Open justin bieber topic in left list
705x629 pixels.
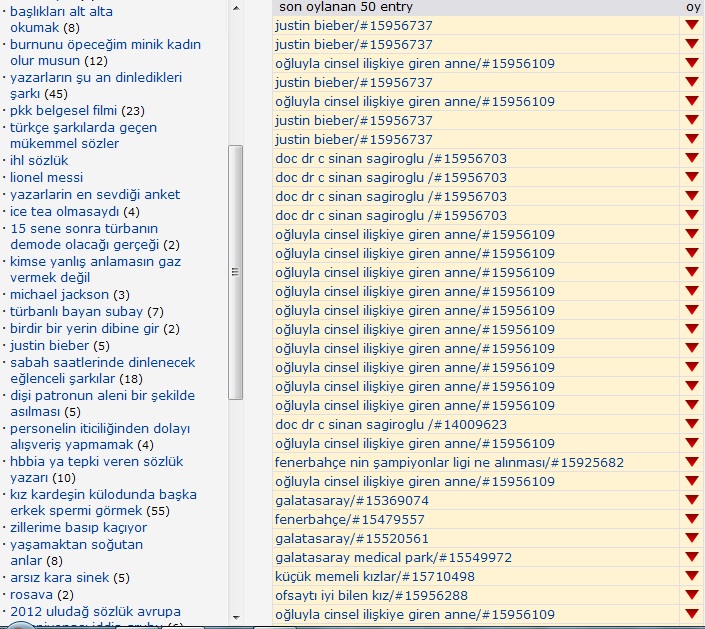49,345
